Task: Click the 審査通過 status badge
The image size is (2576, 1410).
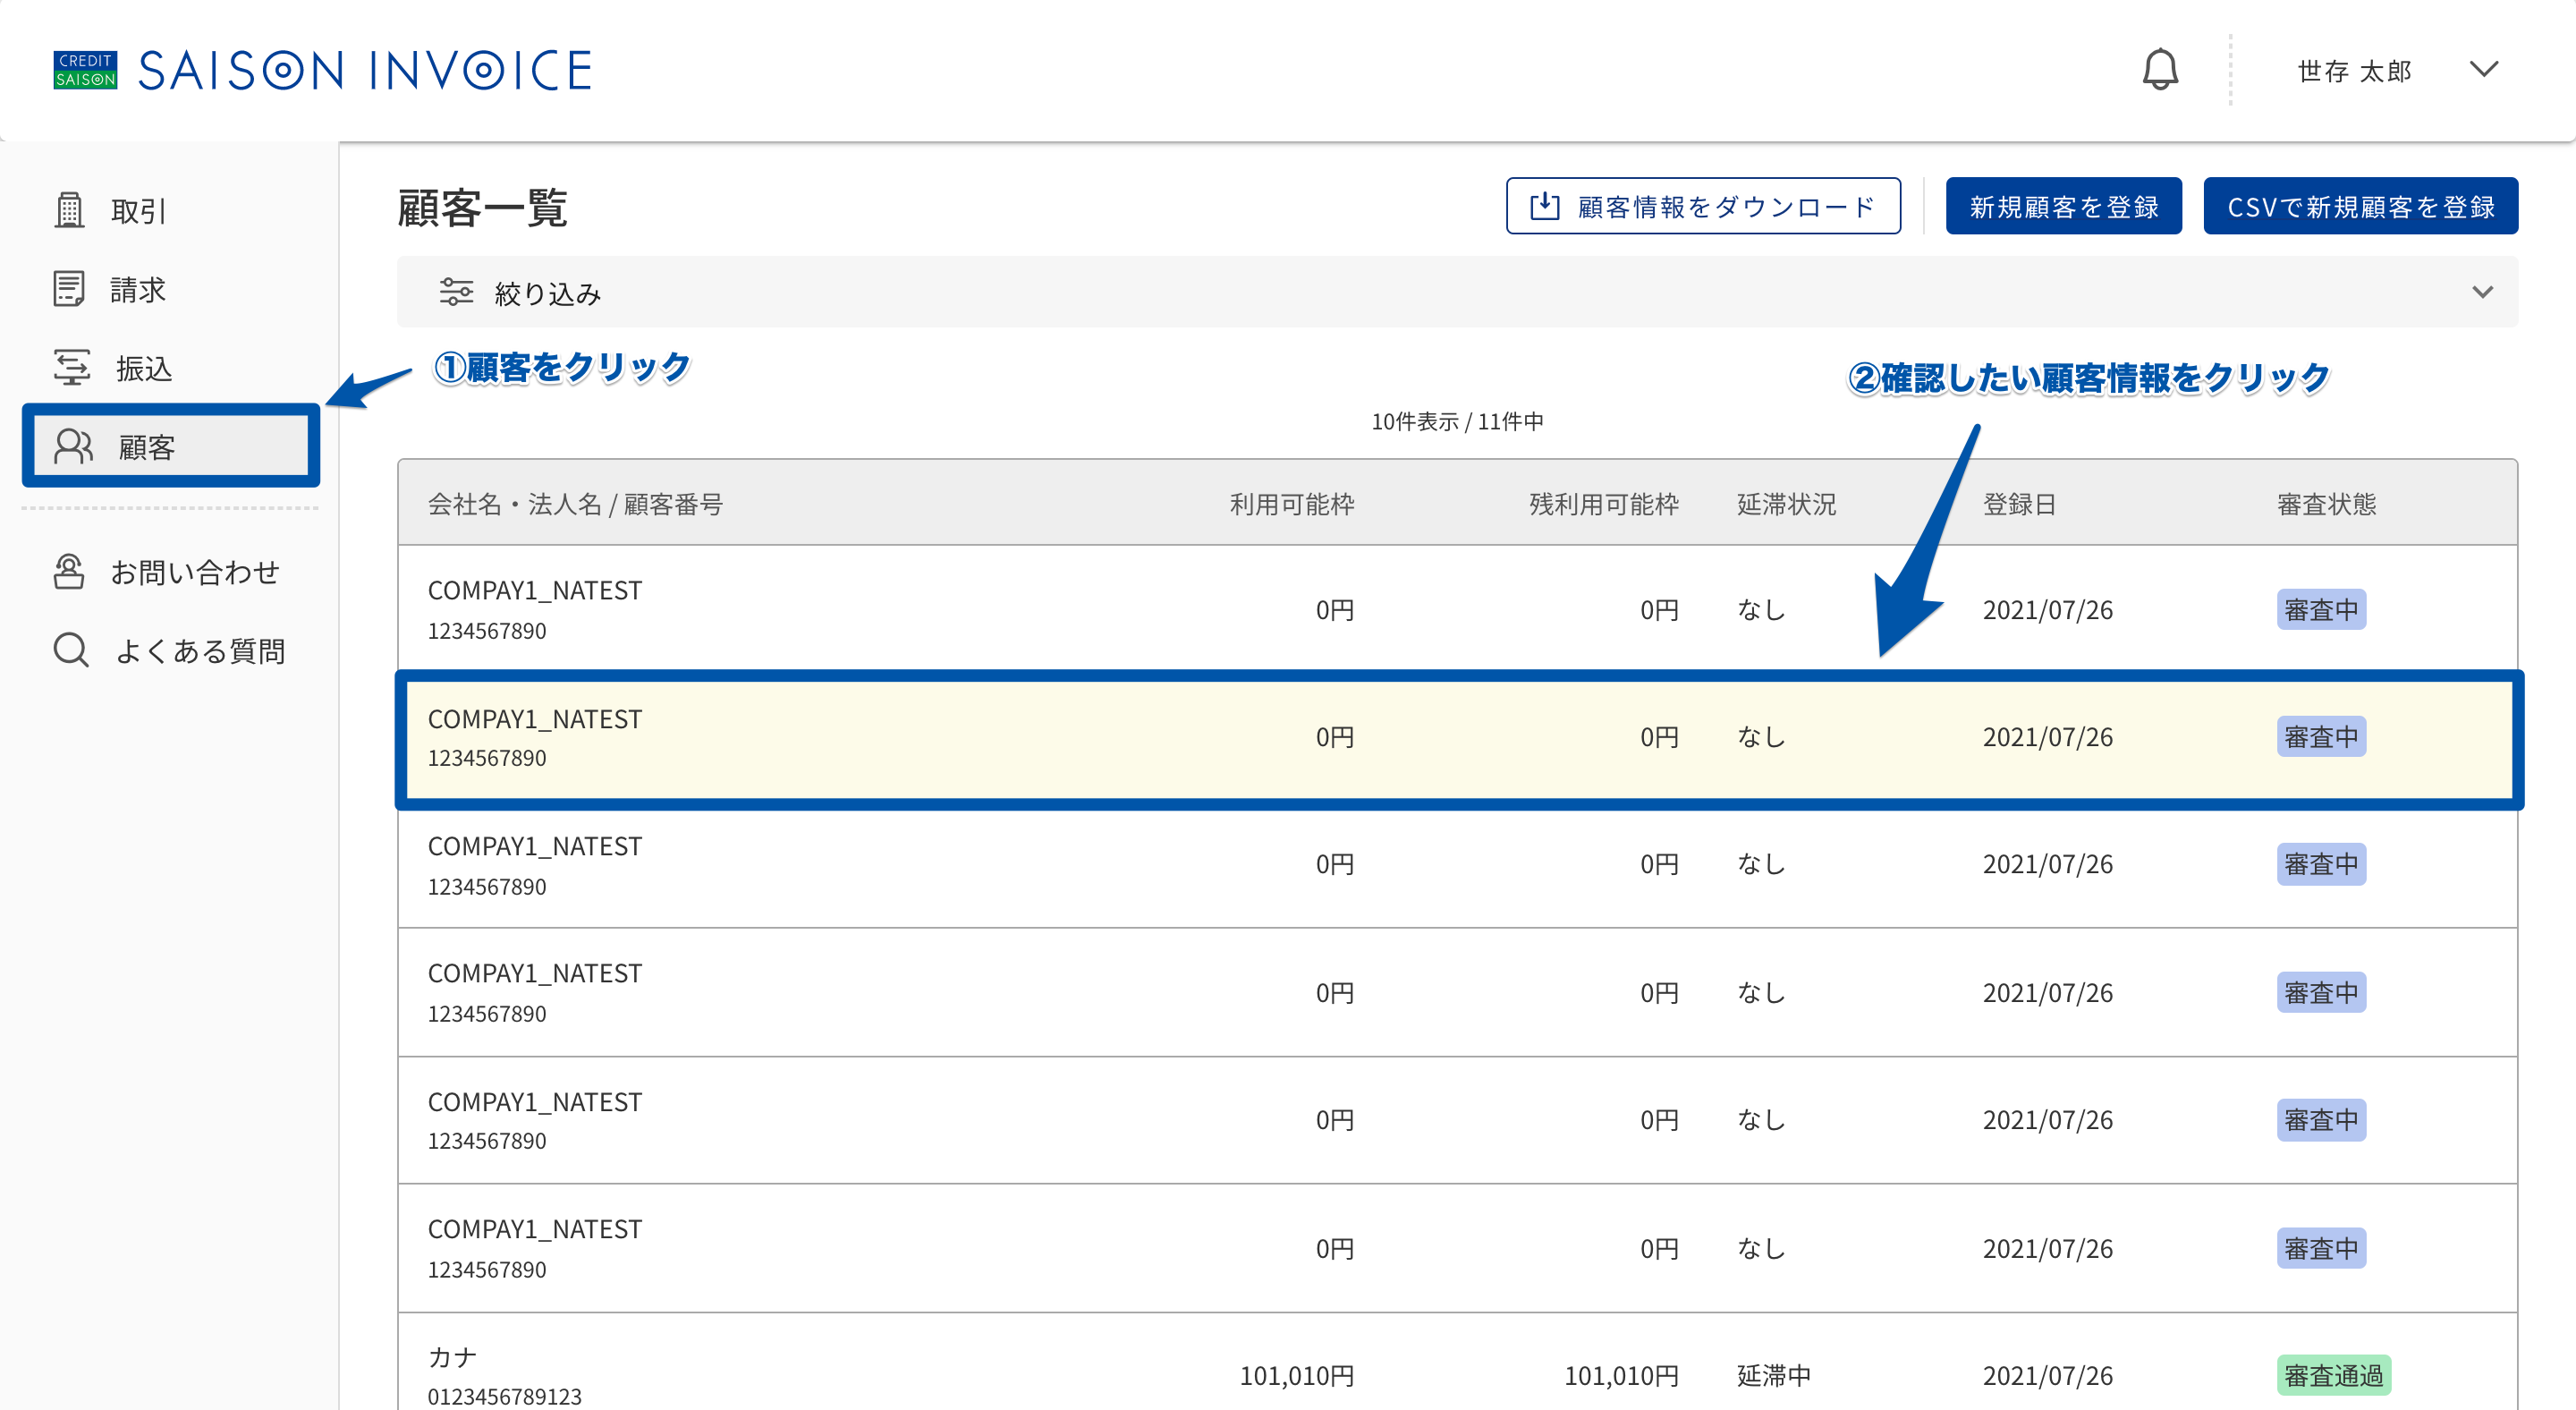Action: click(2333, 1375)
